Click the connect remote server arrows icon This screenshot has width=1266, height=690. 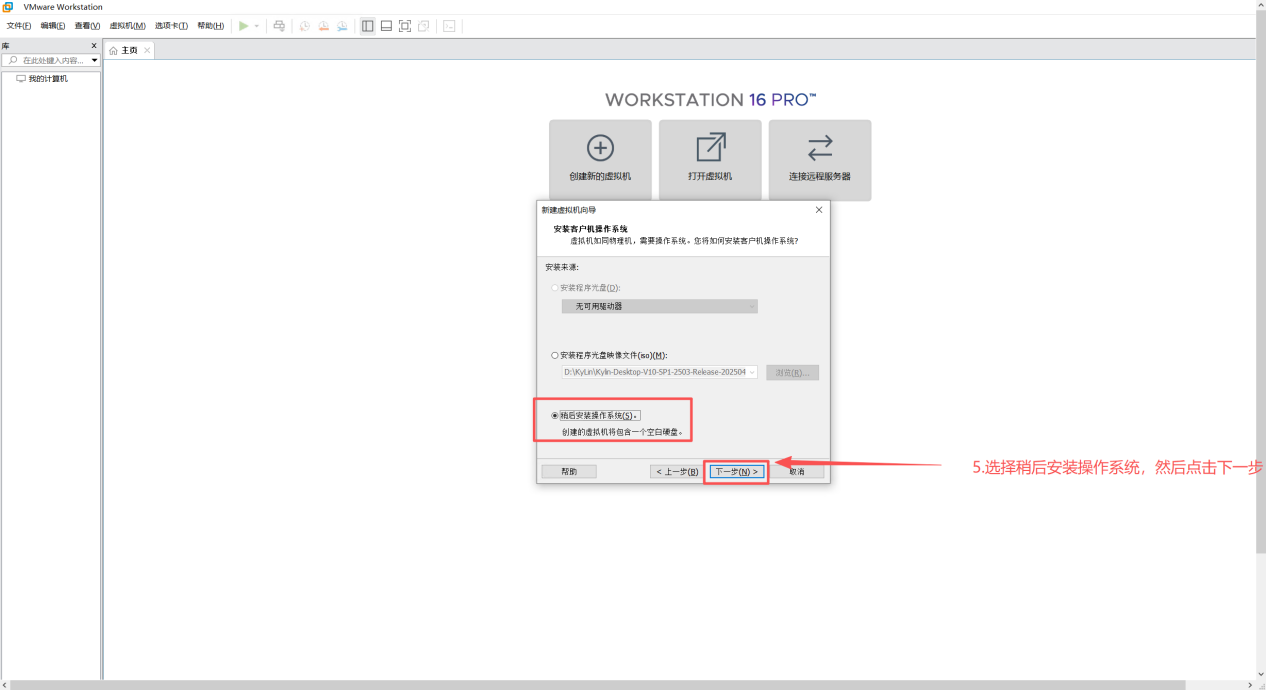coord(820,148)
